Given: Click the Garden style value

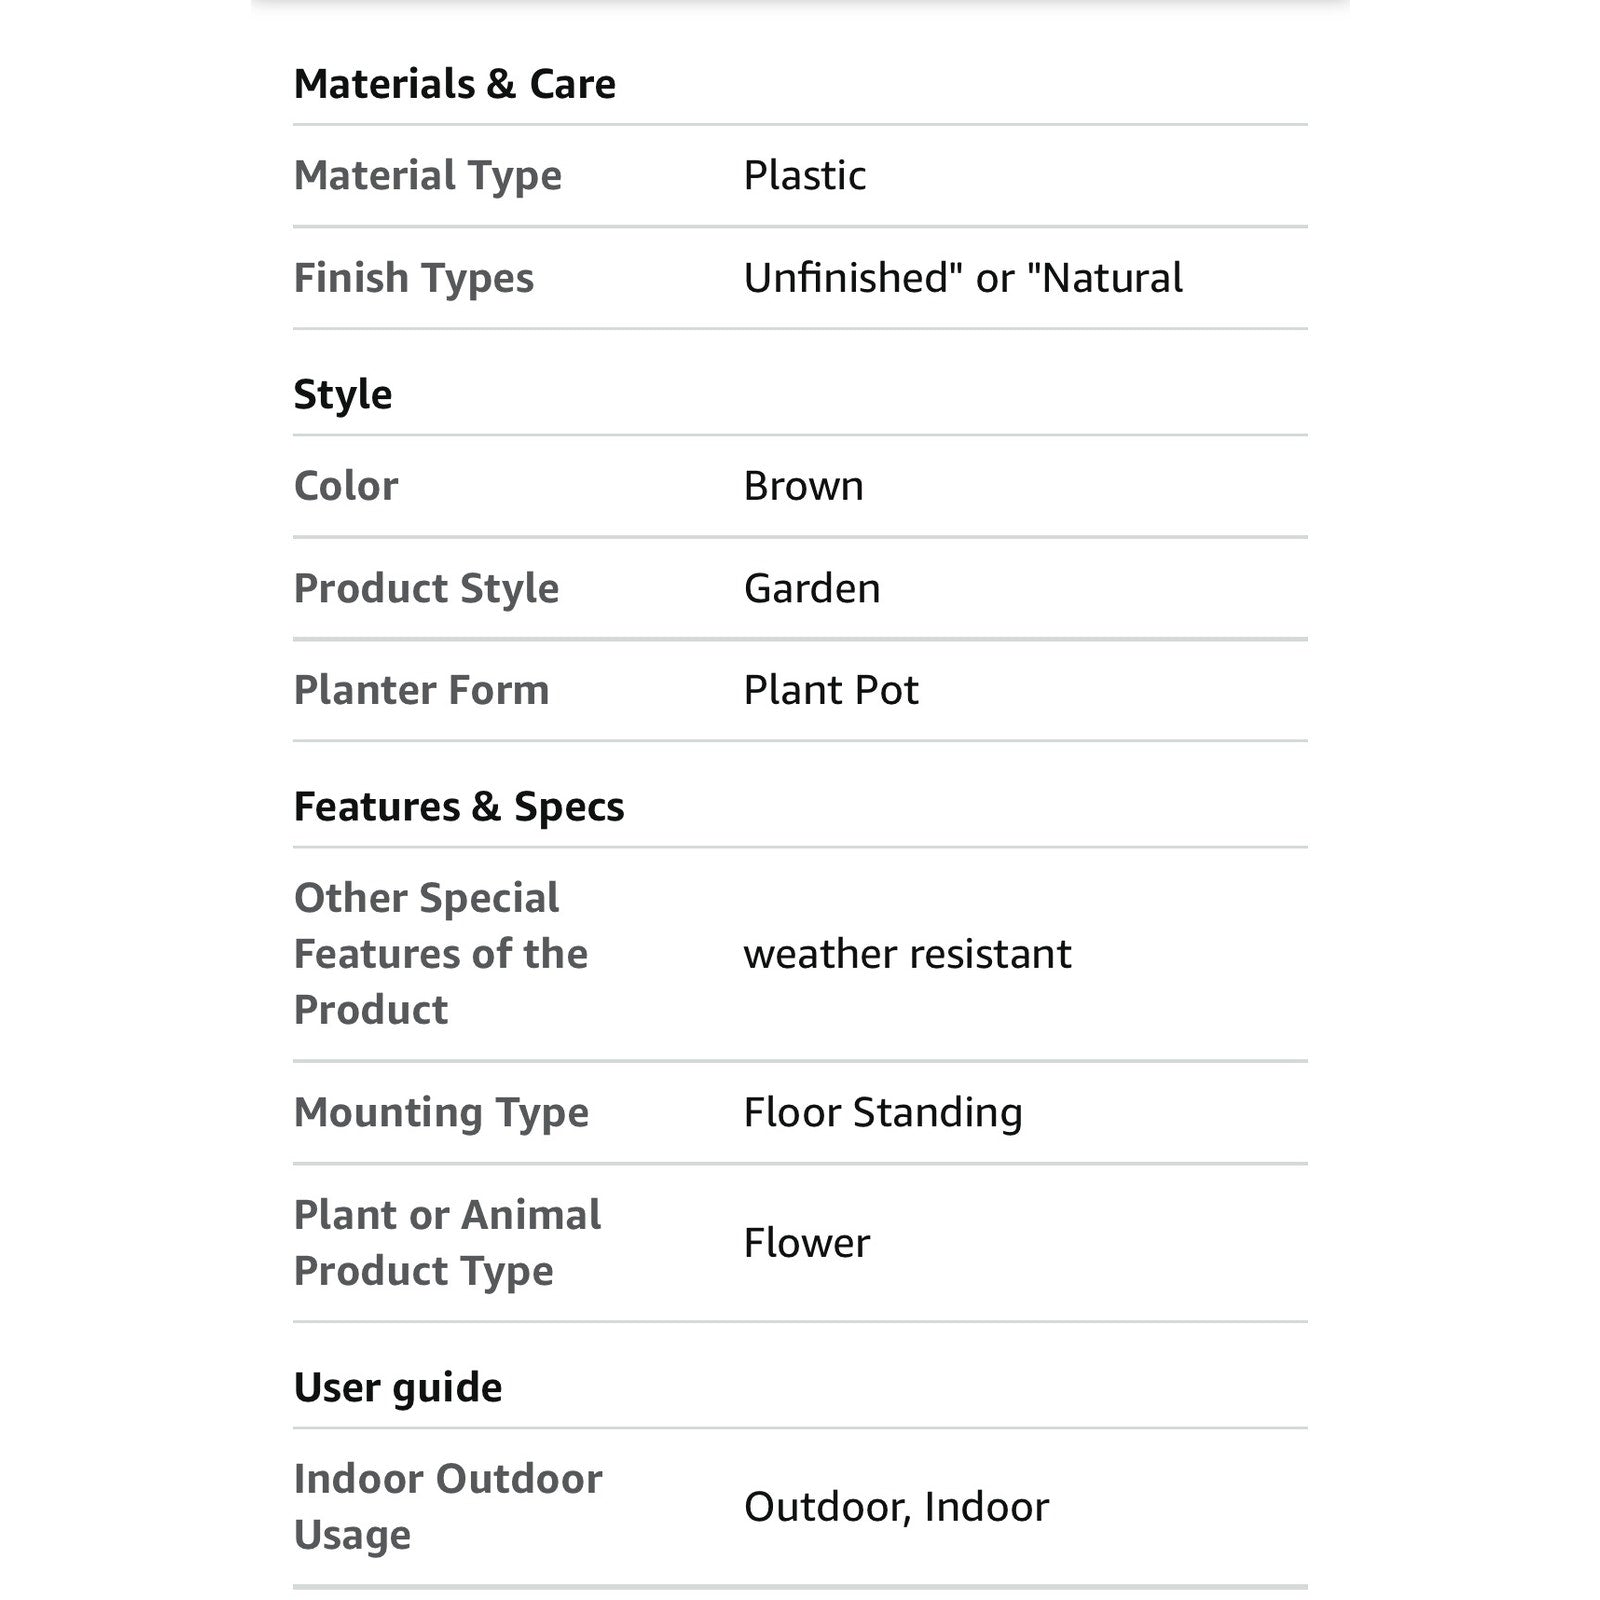Looking at the screenshot, I should (812, 588).
